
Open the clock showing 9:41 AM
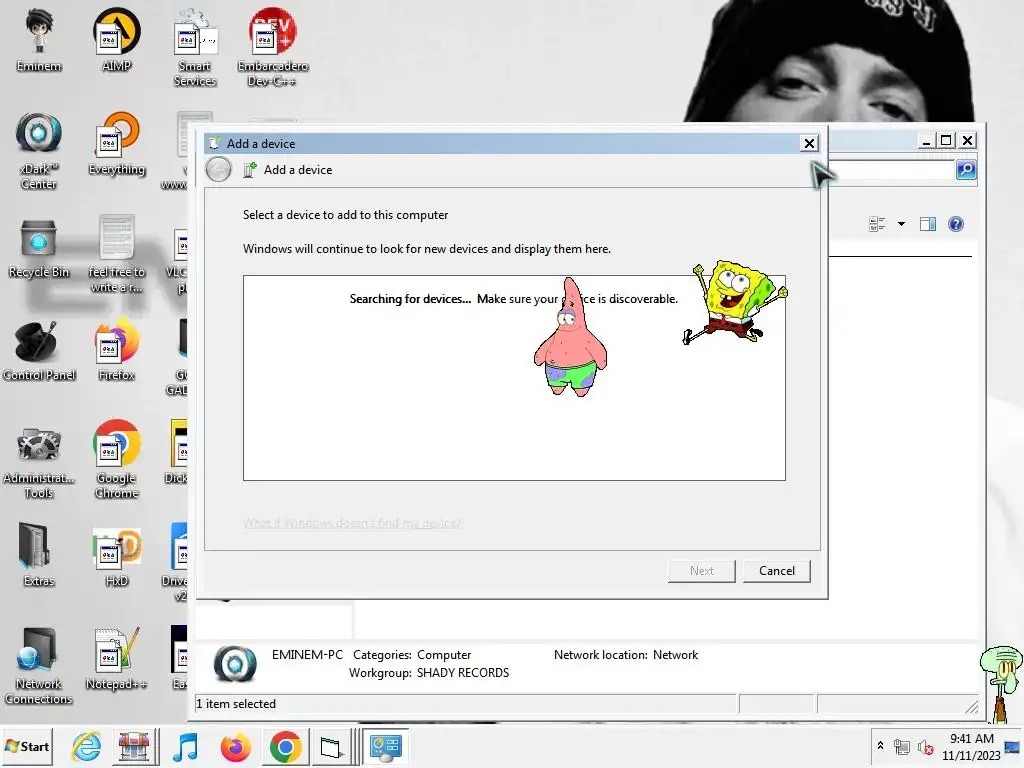click(x=971, y=747)
